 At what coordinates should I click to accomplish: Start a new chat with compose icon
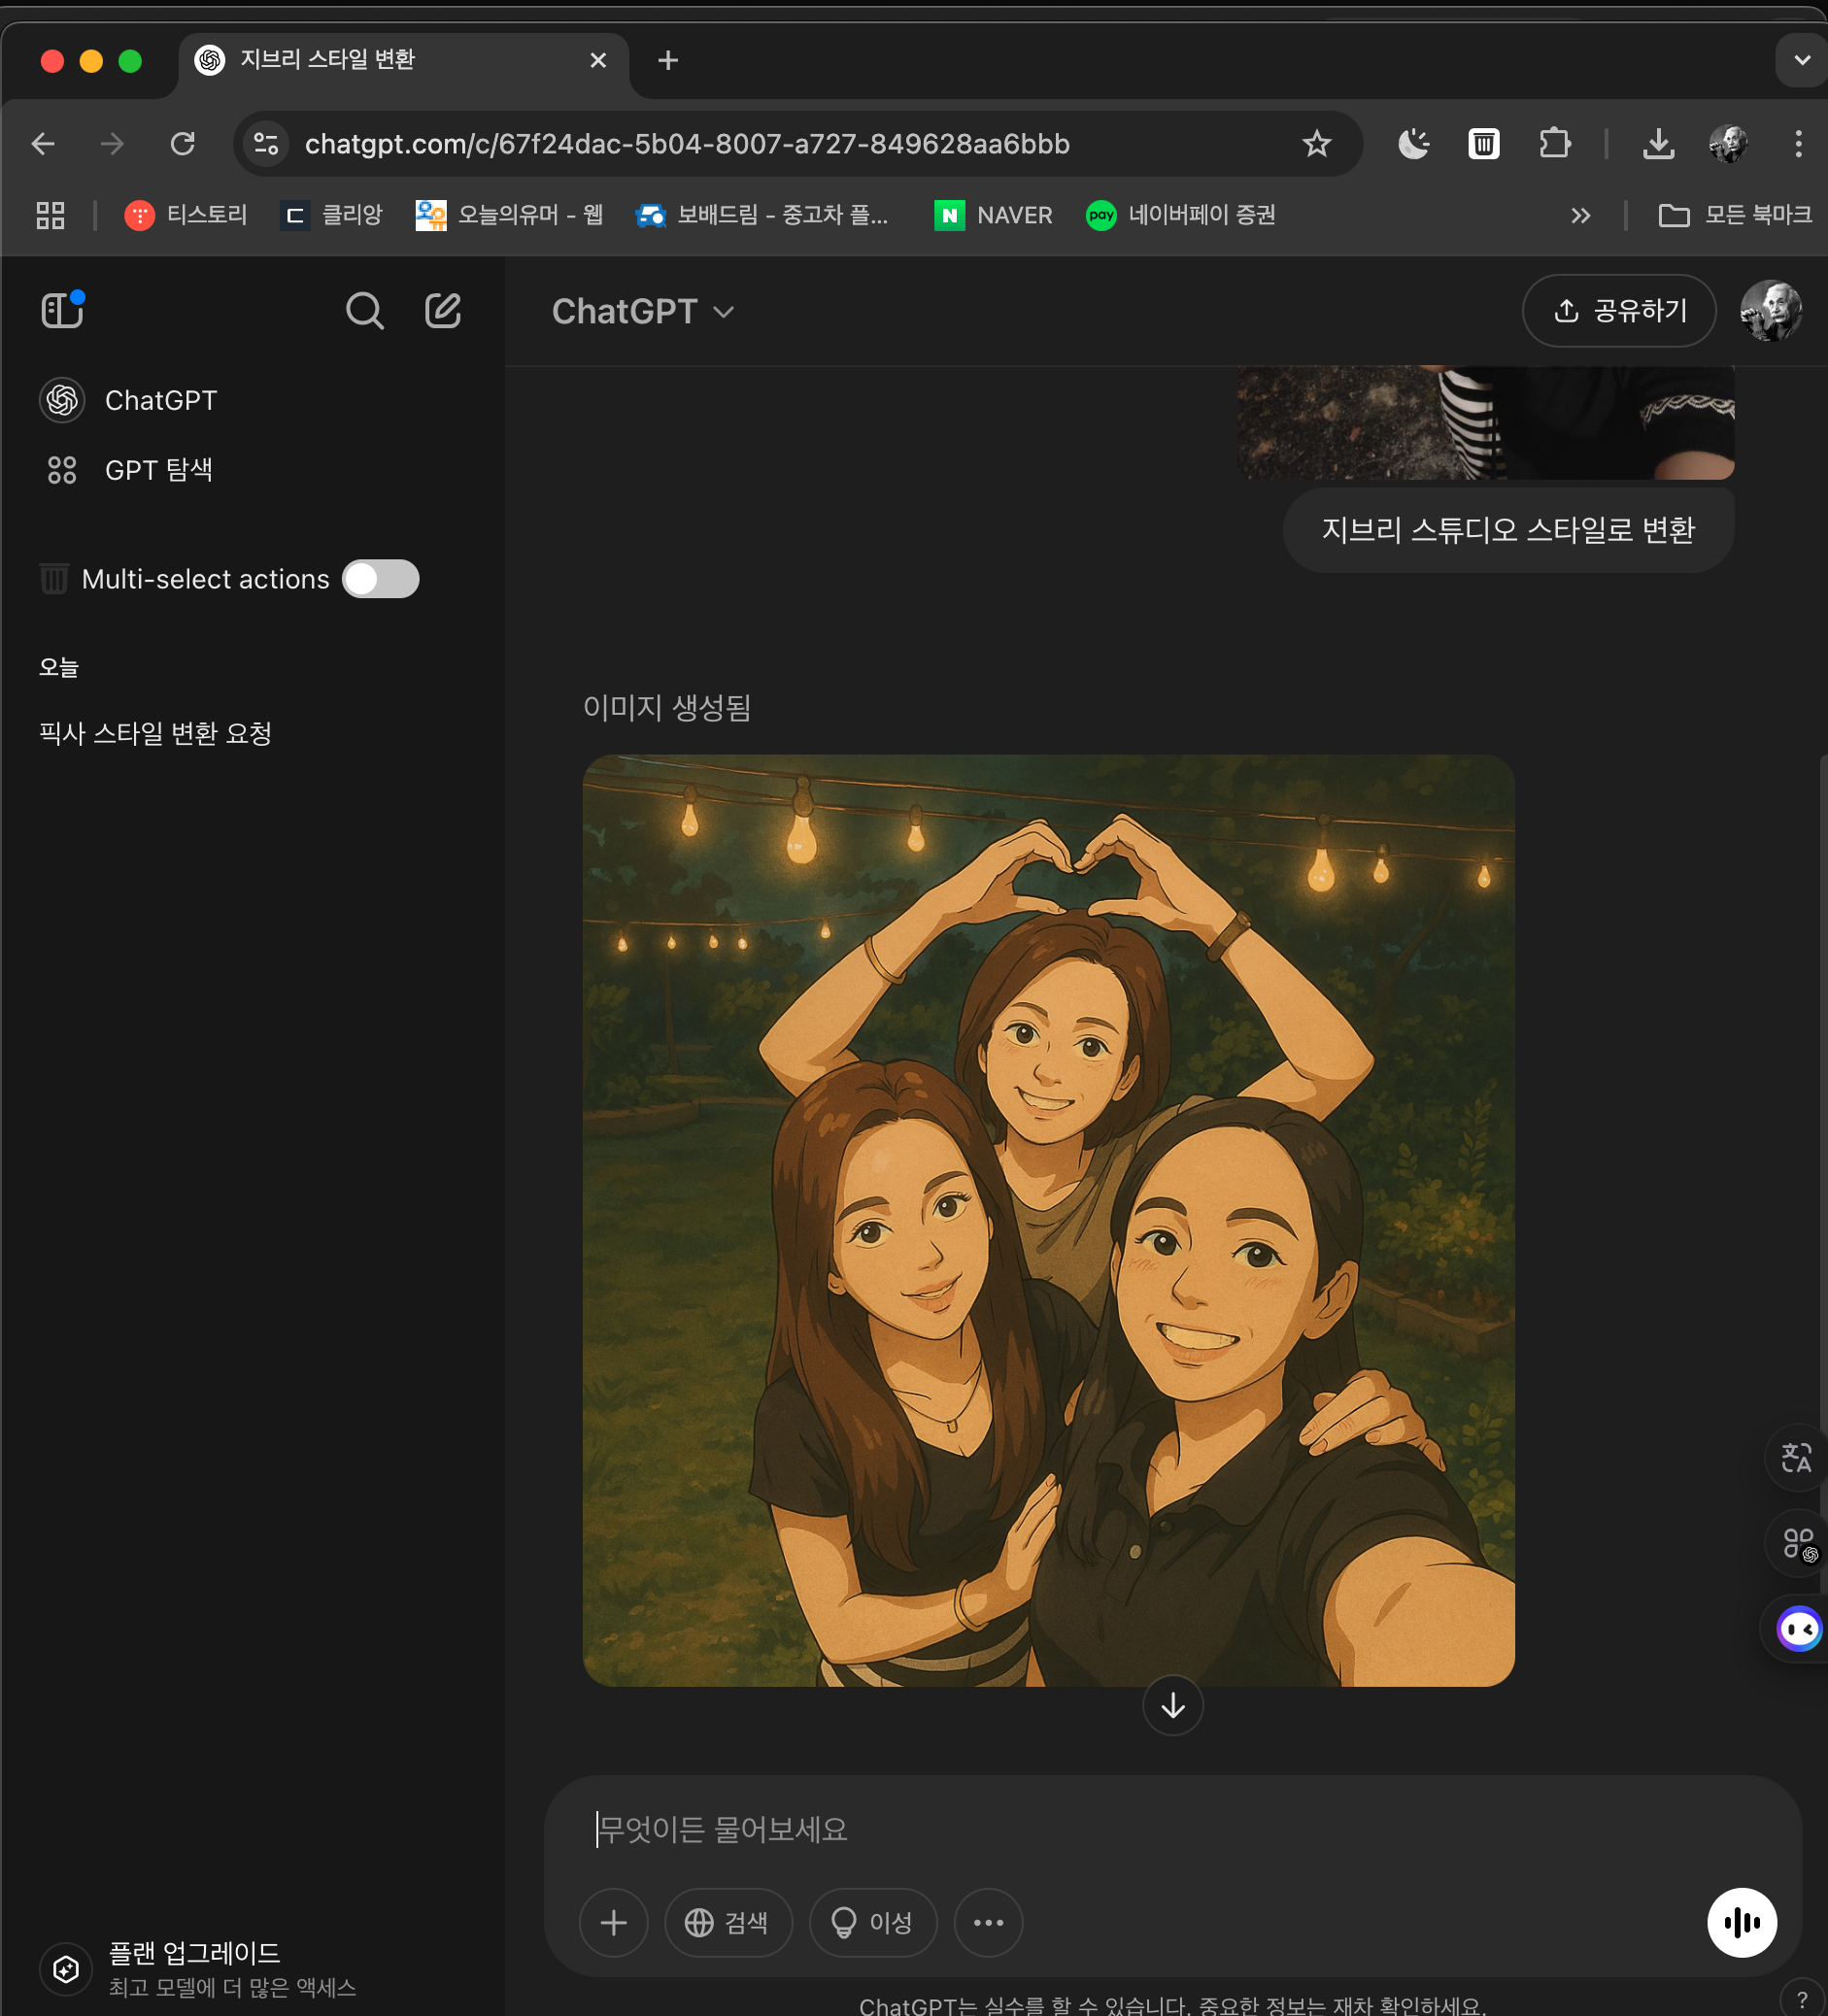pyautogui.click(x=443, y=311)
